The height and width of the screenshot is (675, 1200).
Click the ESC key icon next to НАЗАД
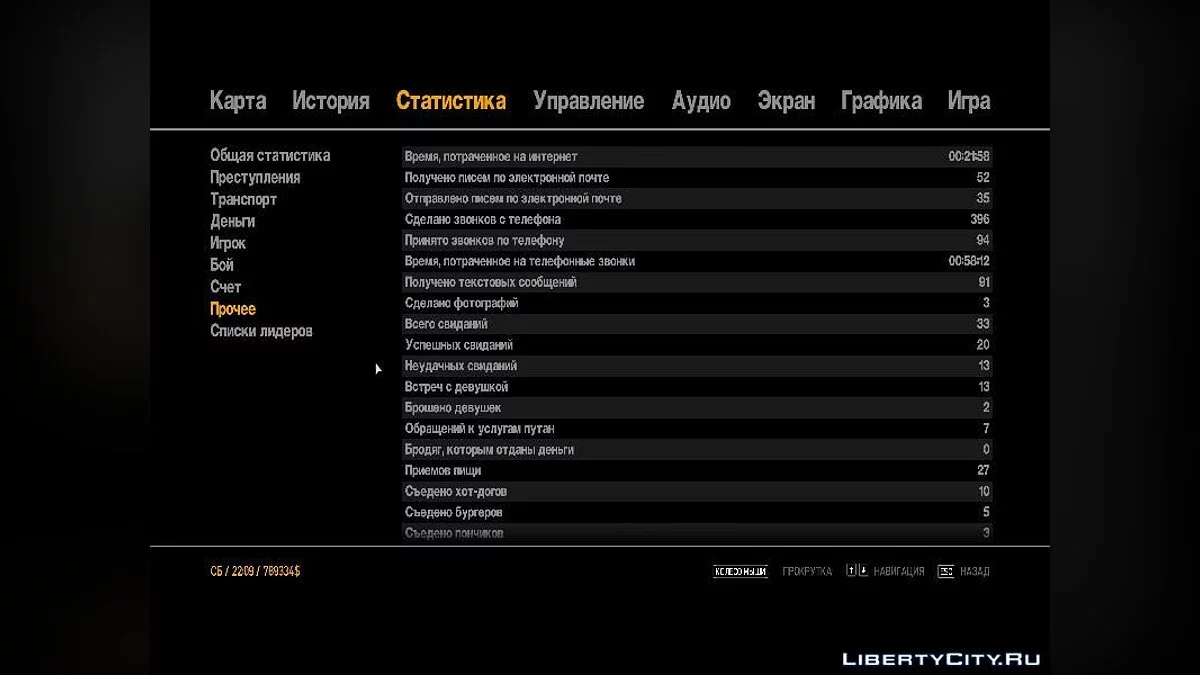click(x=945, y=570)
